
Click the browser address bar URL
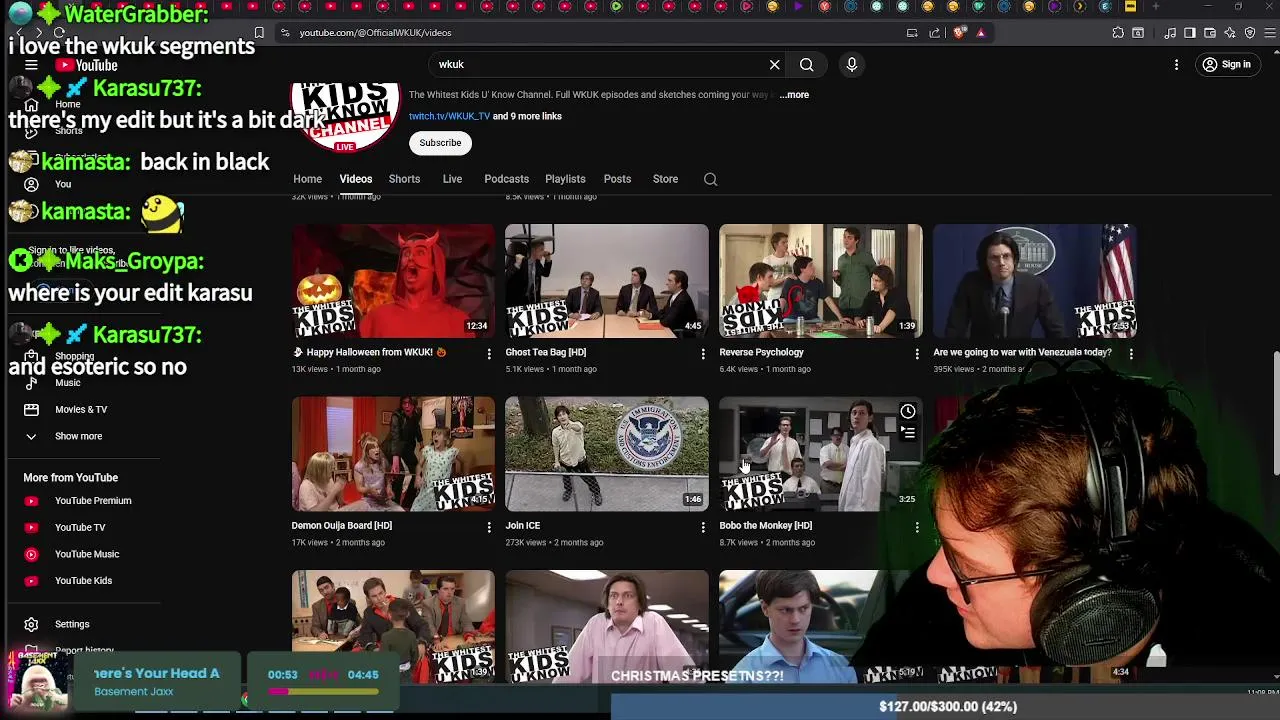375,33
